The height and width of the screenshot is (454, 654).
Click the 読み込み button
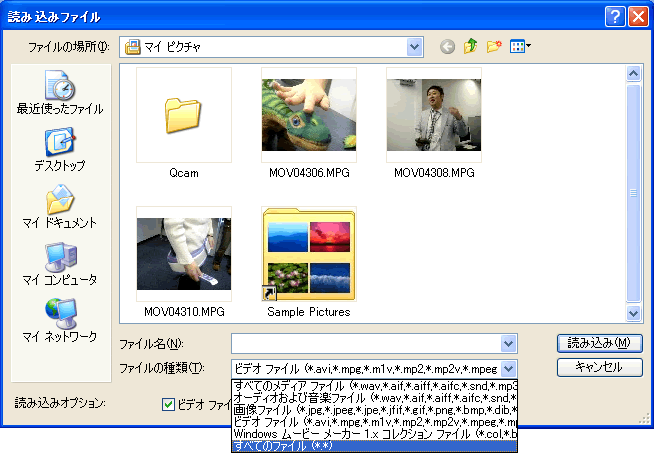click(599, 342)
